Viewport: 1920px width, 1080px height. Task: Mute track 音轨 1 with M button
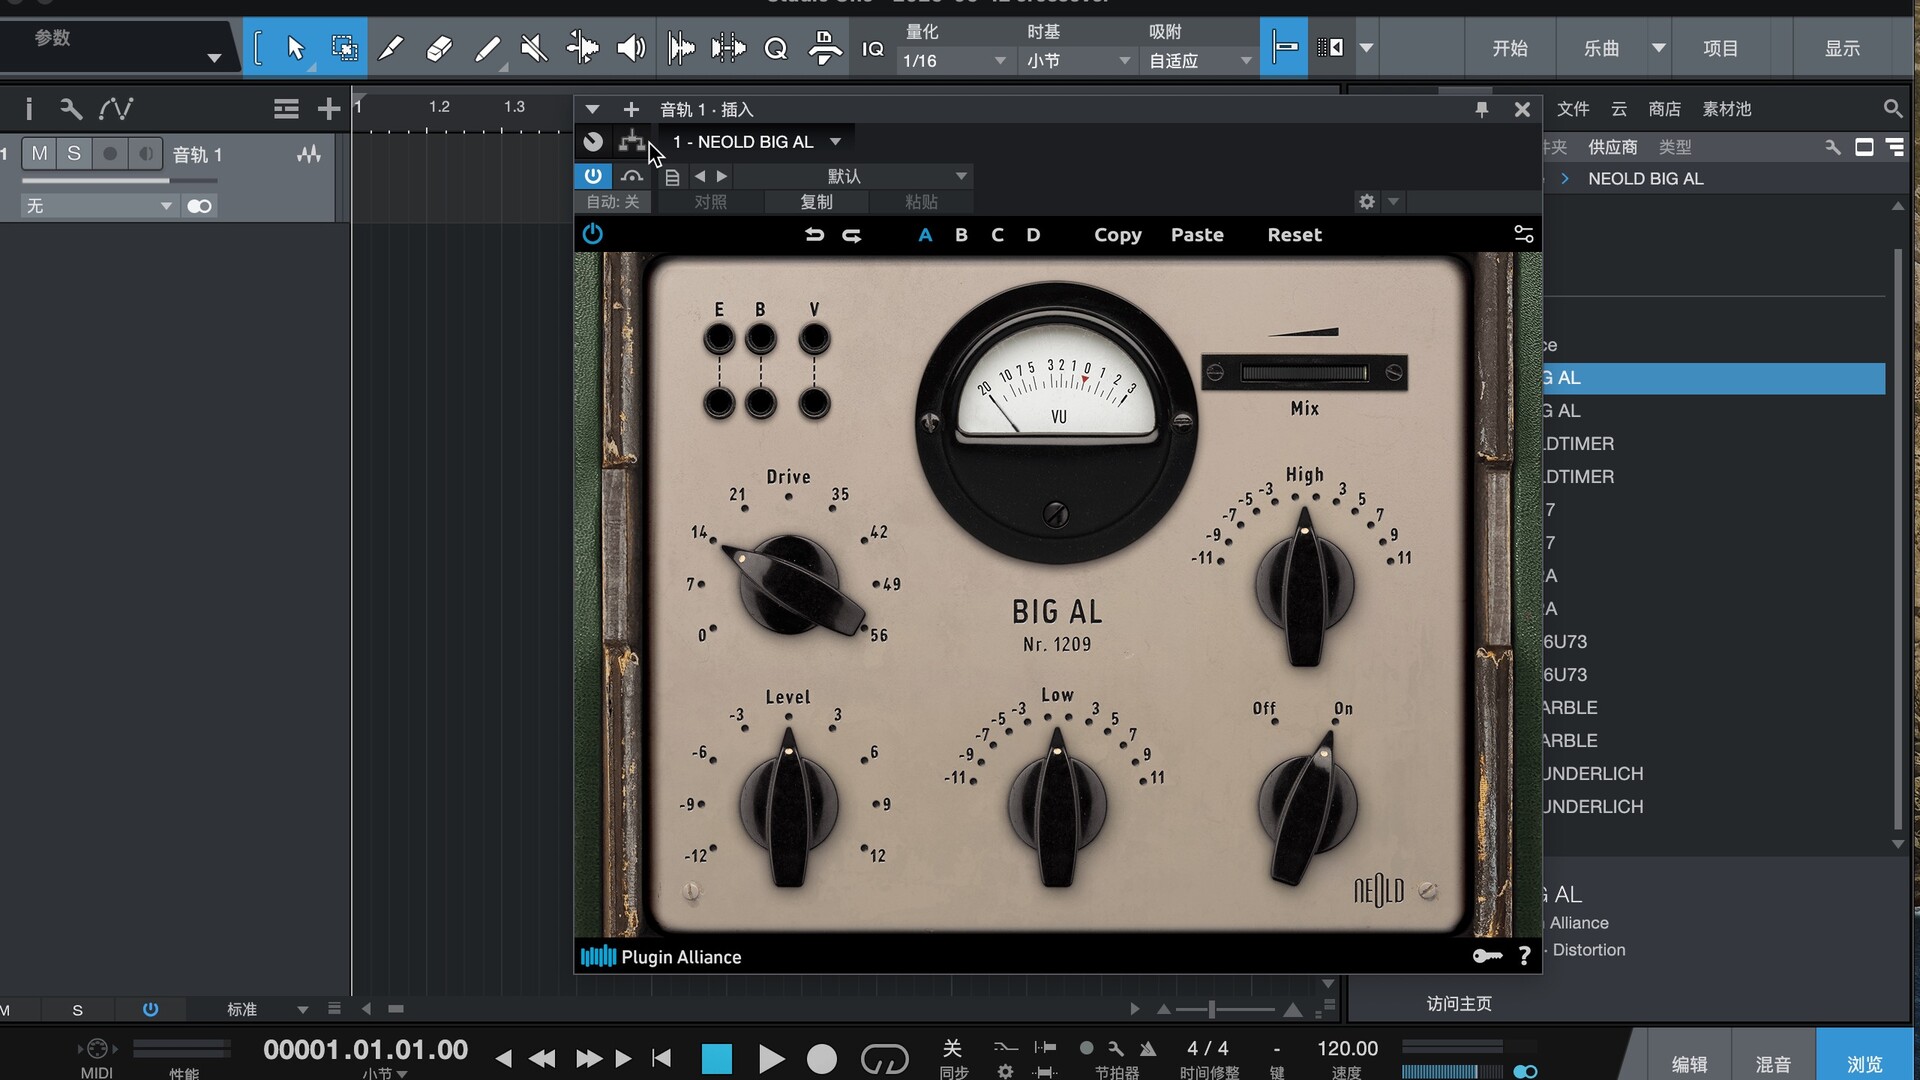39,154
